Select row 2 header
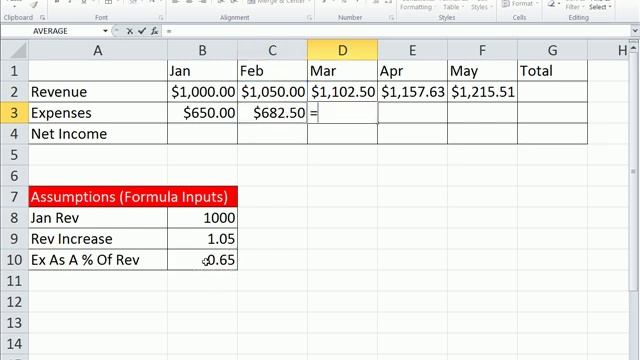 (14, 92)
